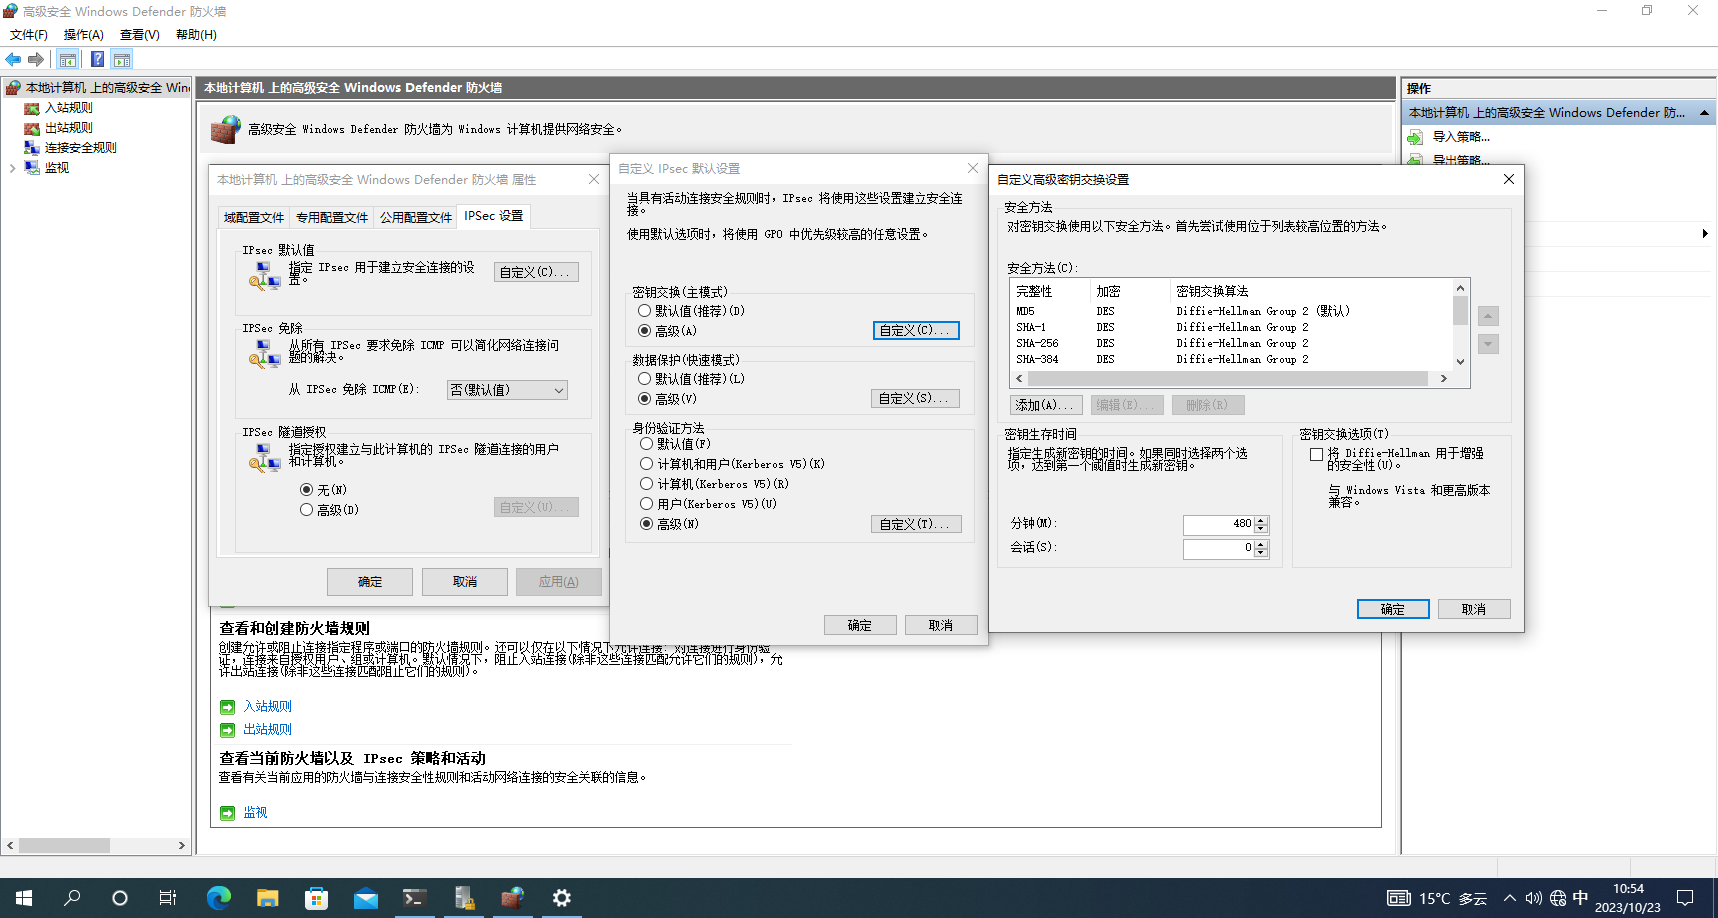Click the 会话(S) value field
The image size is (1718, 918).
point(1219,549)
